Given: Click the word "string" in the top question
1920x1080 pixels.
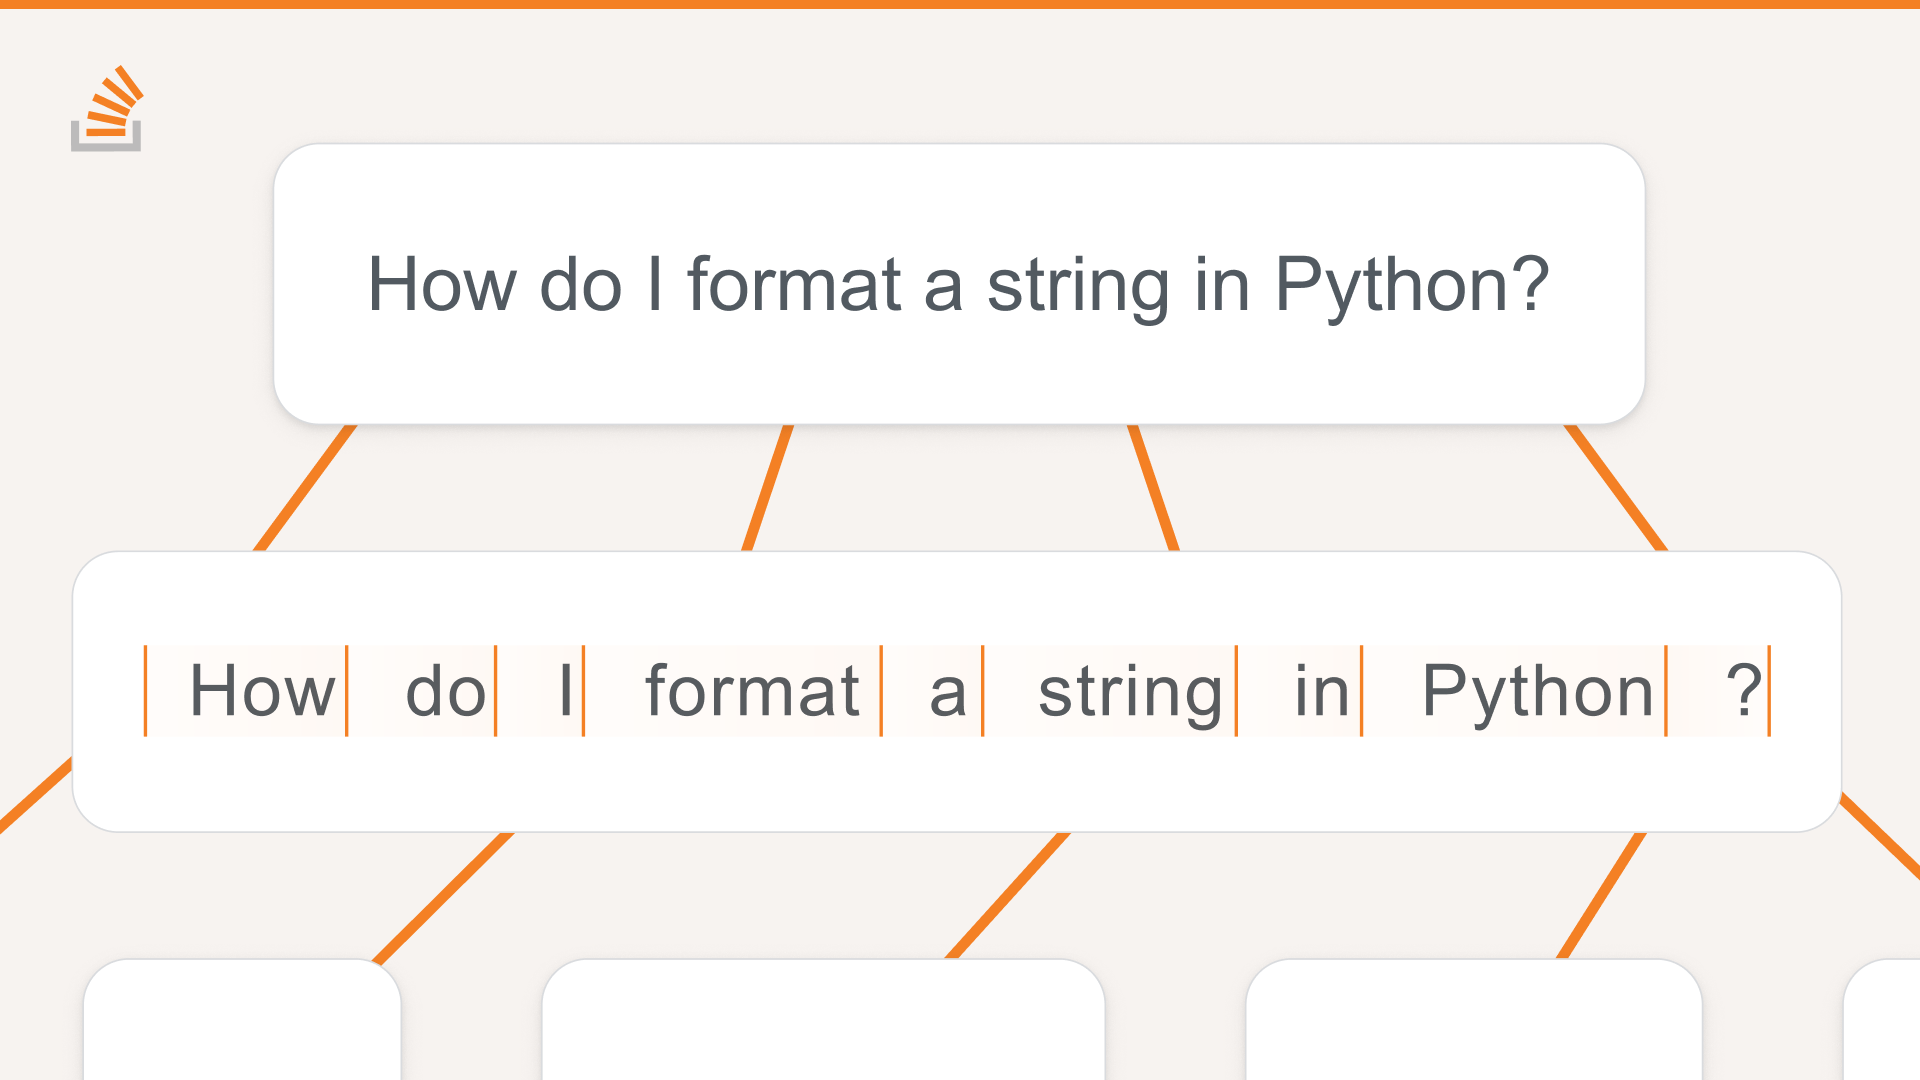Looking at the screenshot, I should 1077,286.
